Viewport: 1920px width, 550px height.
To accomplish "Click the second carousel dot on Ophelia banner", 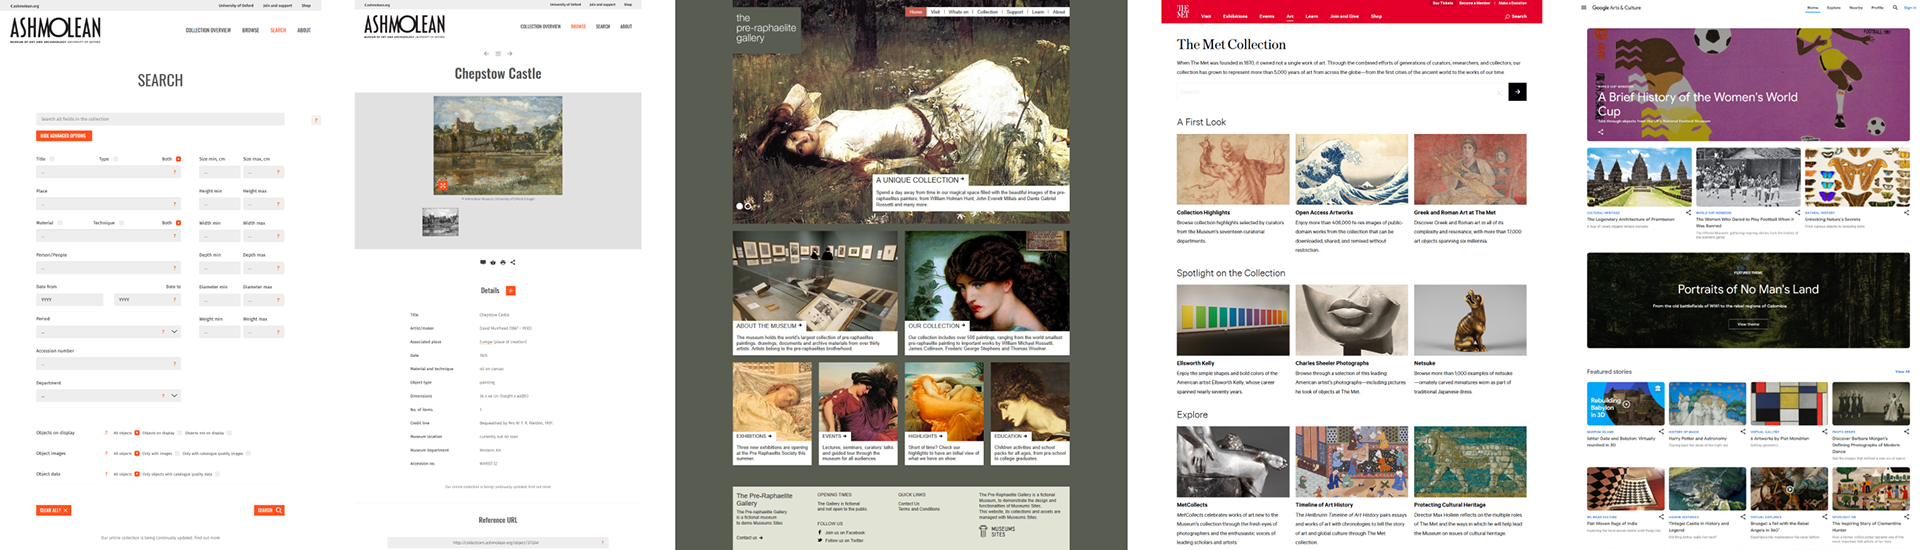I will click(x=748, y=206).
